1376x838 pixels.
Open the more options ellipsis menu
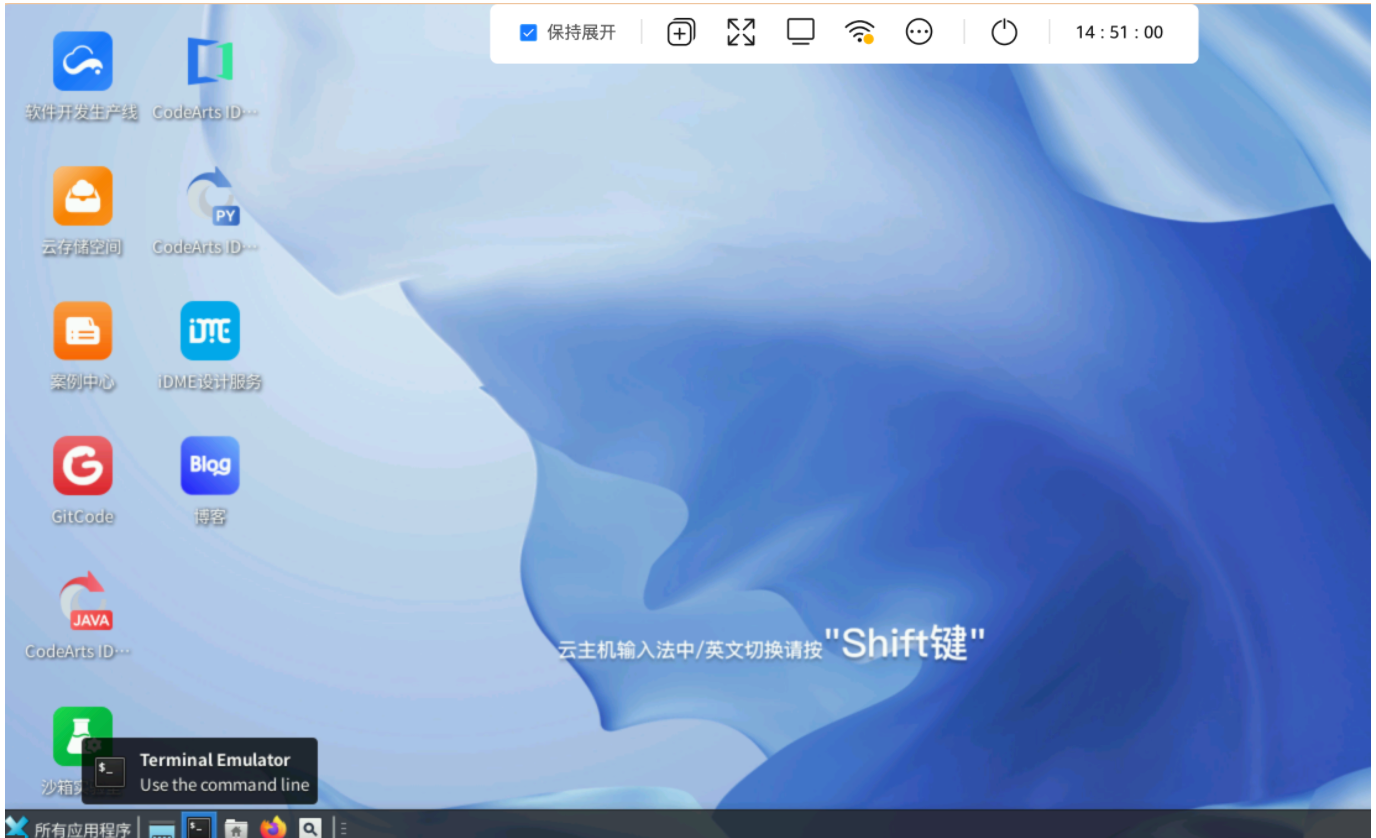918,31
